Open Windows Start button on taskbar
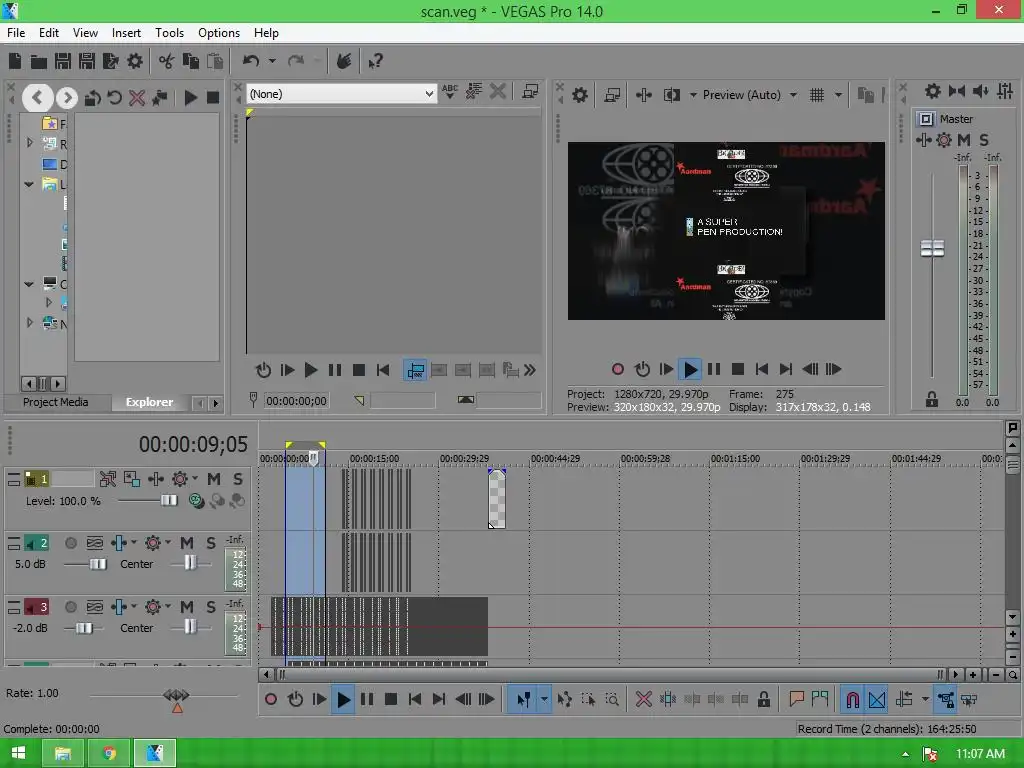The width and height of the screenshot is (1024, 768). (18, 754)
